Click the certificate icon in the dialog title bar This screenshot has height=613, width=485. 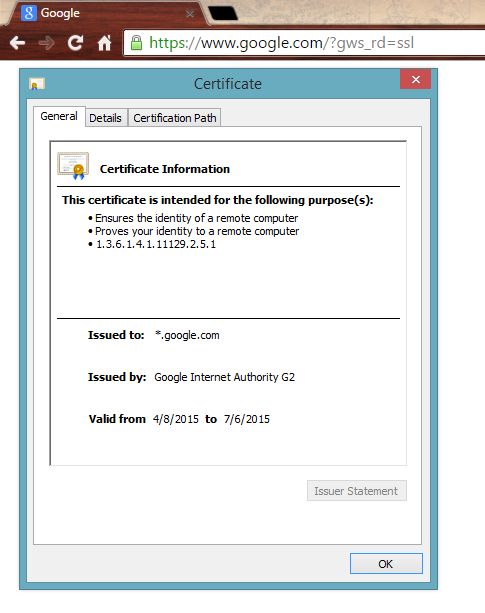click(x=37, y=84)
